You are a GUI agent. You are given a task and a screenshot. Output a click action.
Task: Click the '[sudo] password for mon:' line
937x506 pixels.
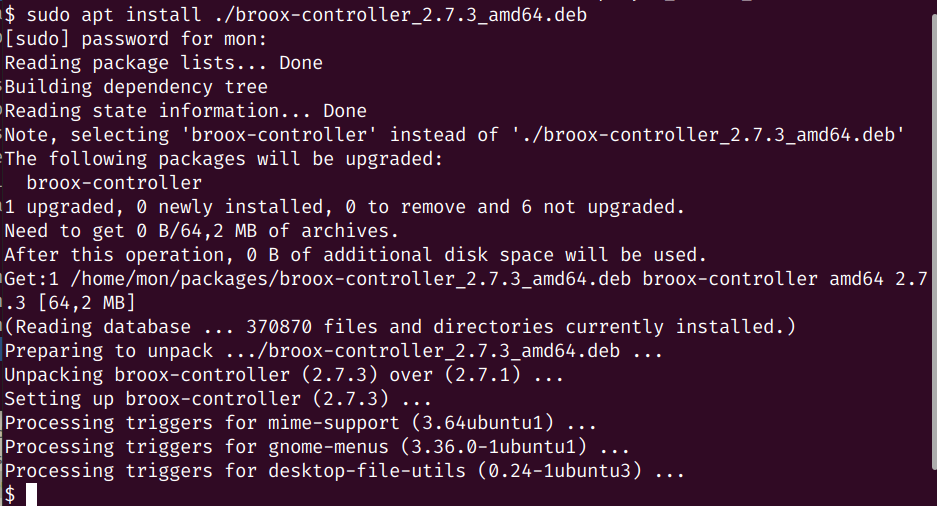point(136,39)
